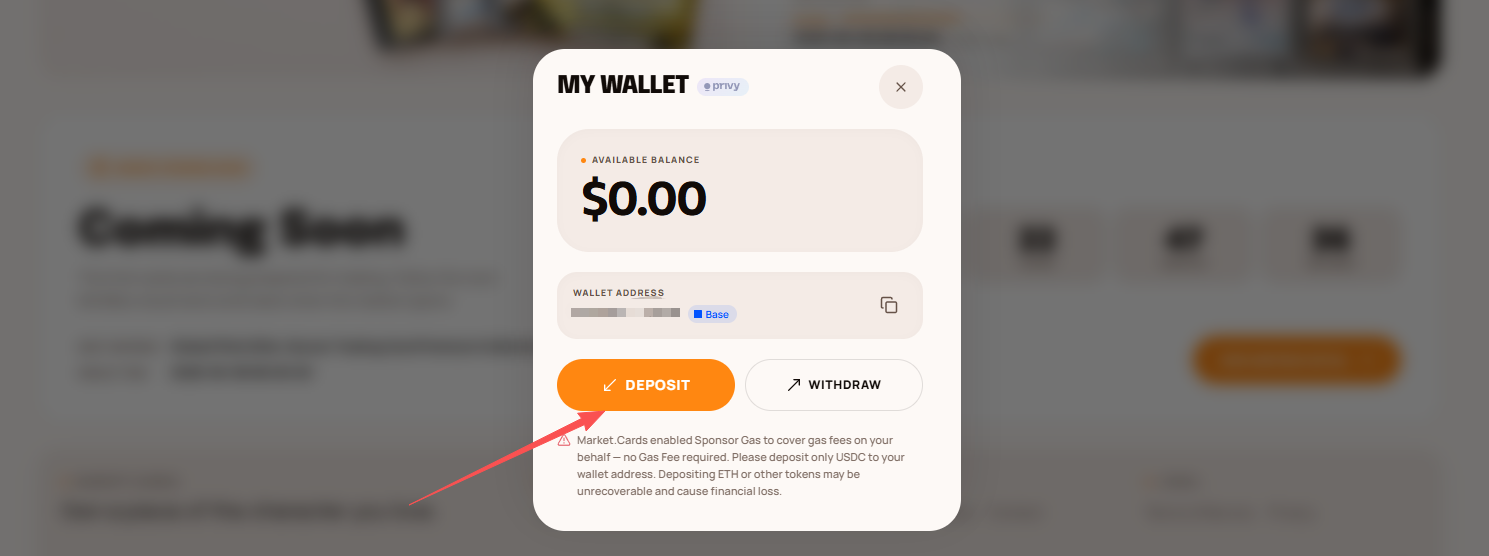This screenshot has height=556, width=1489.
Task: Click the blurred orange tag above Coming Soon
Action: point(167,168)
